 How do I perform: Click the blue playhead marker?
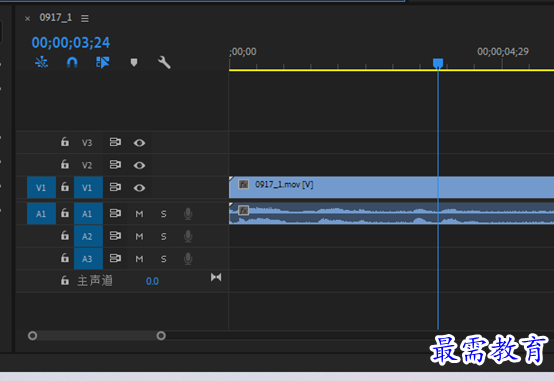coord(438,63)
